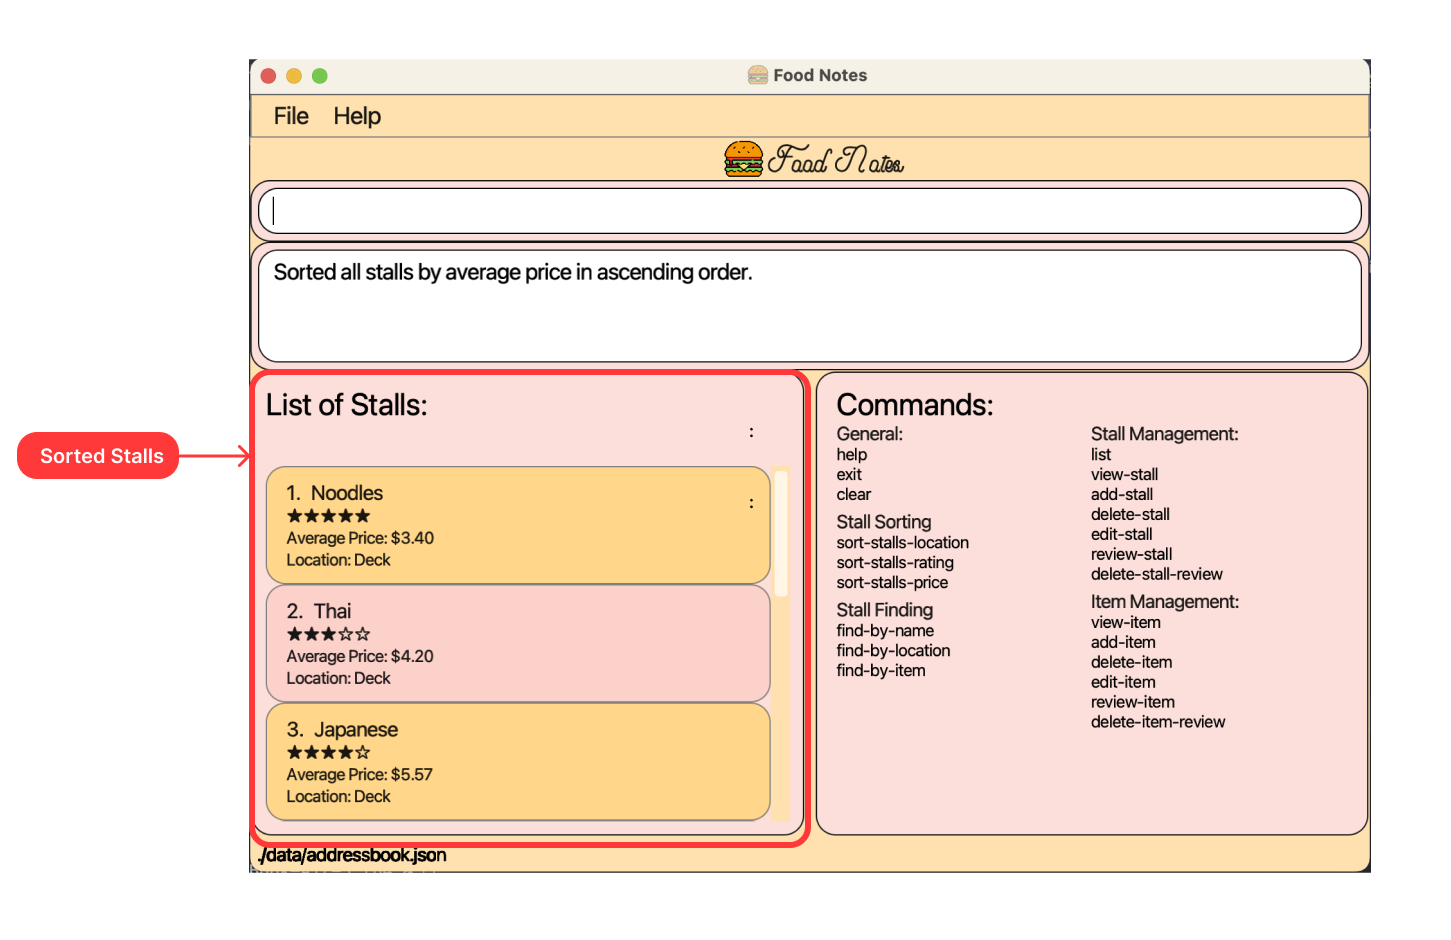Screen dimensions: 1451x940
Task: Click the 'list' command text
Action: 1101,454
